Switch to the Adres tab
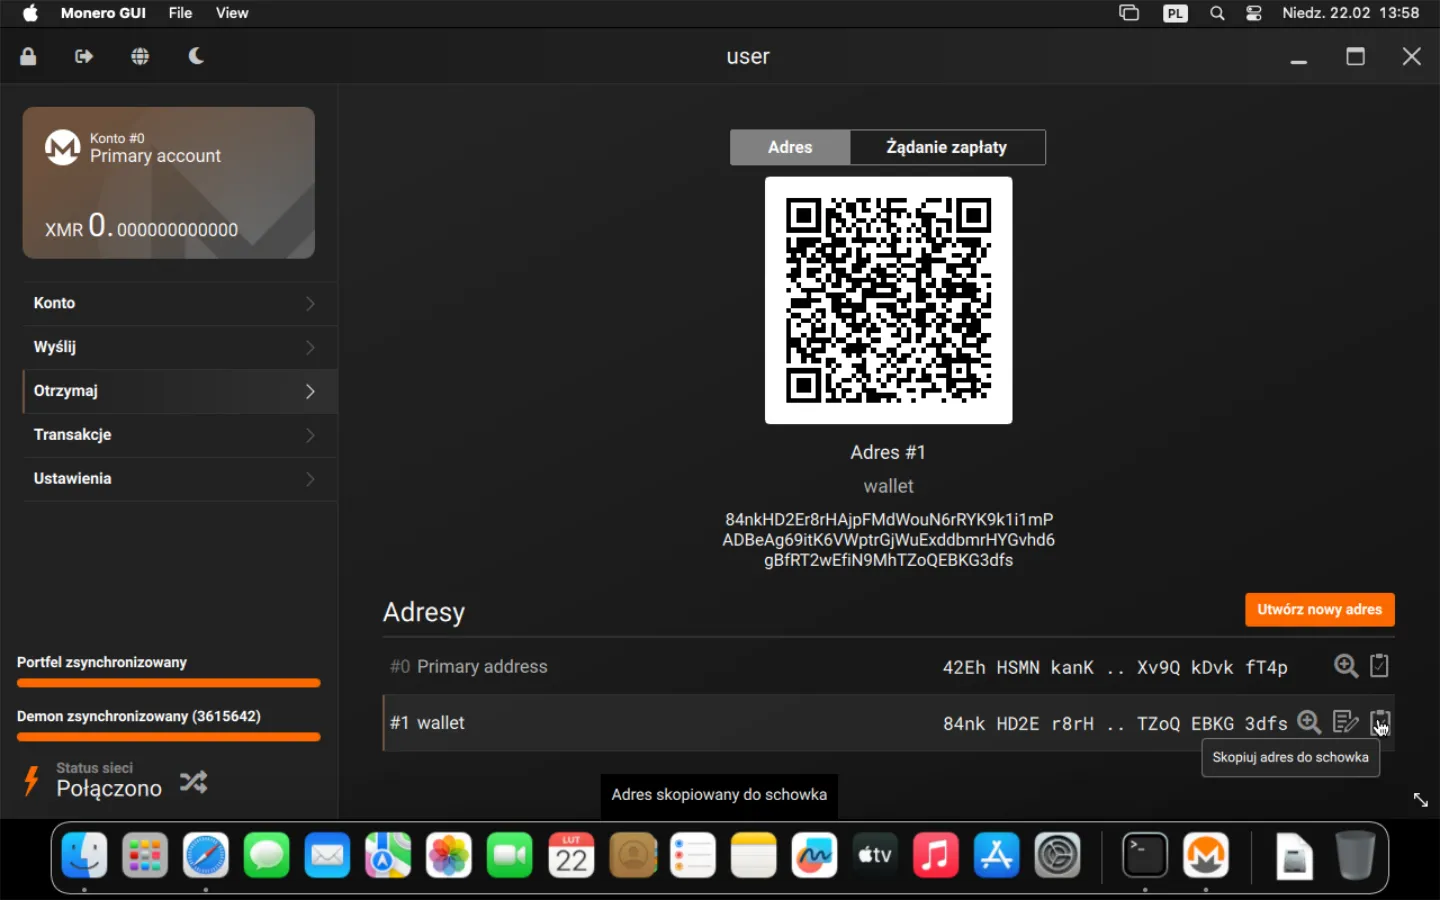 click(790, 147)
